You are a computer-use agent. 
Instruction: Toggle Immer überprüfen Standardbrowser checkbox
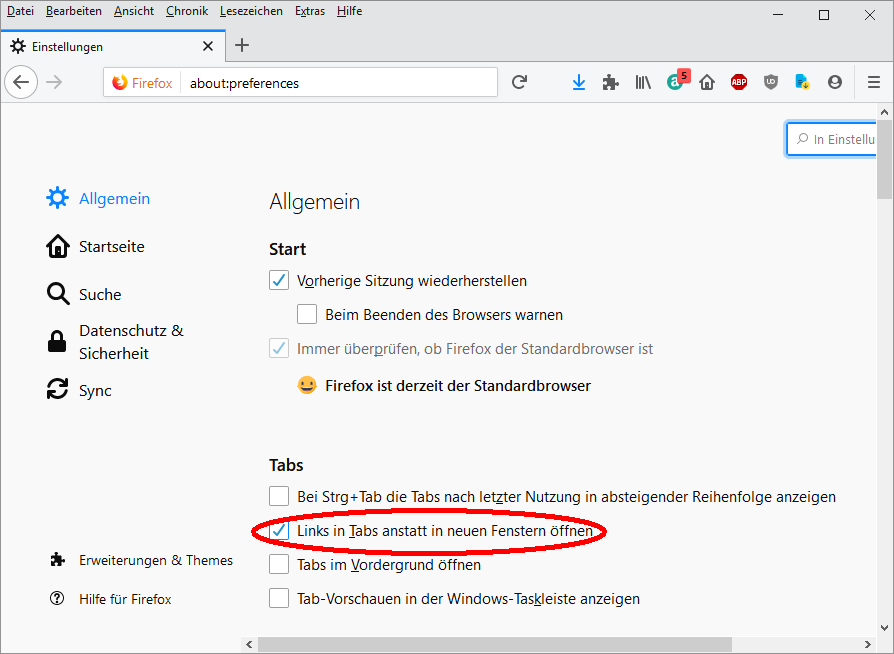279,348
